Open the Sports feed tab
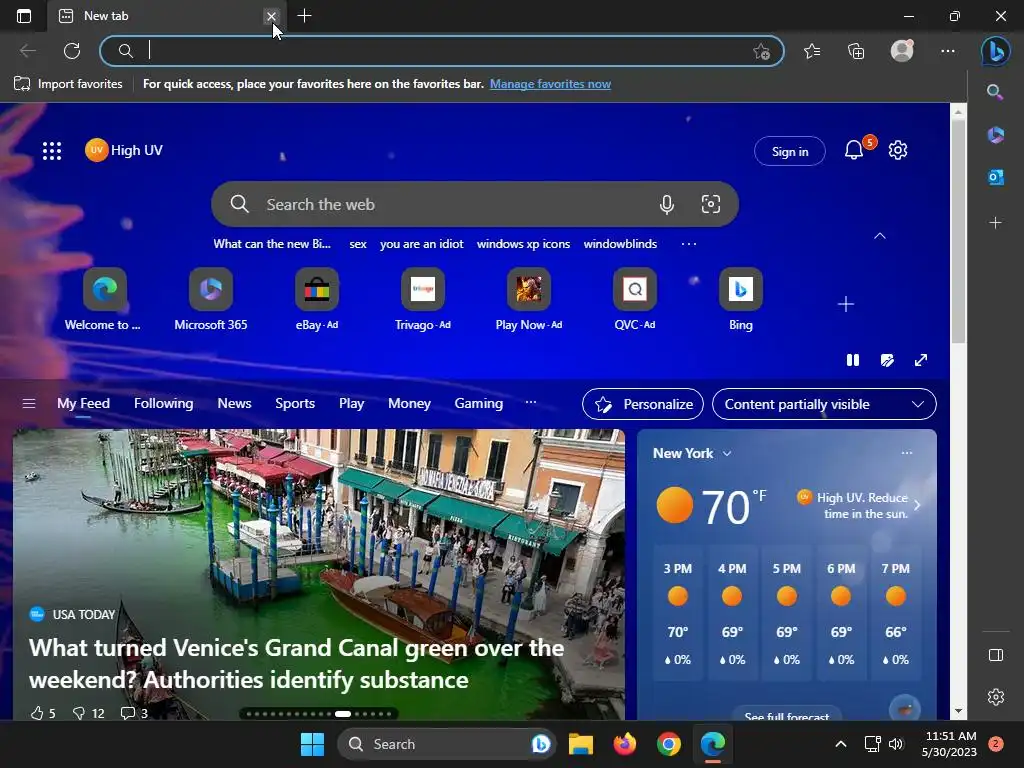This screenshot has height=768, width=1024. [x=295, y=404]
